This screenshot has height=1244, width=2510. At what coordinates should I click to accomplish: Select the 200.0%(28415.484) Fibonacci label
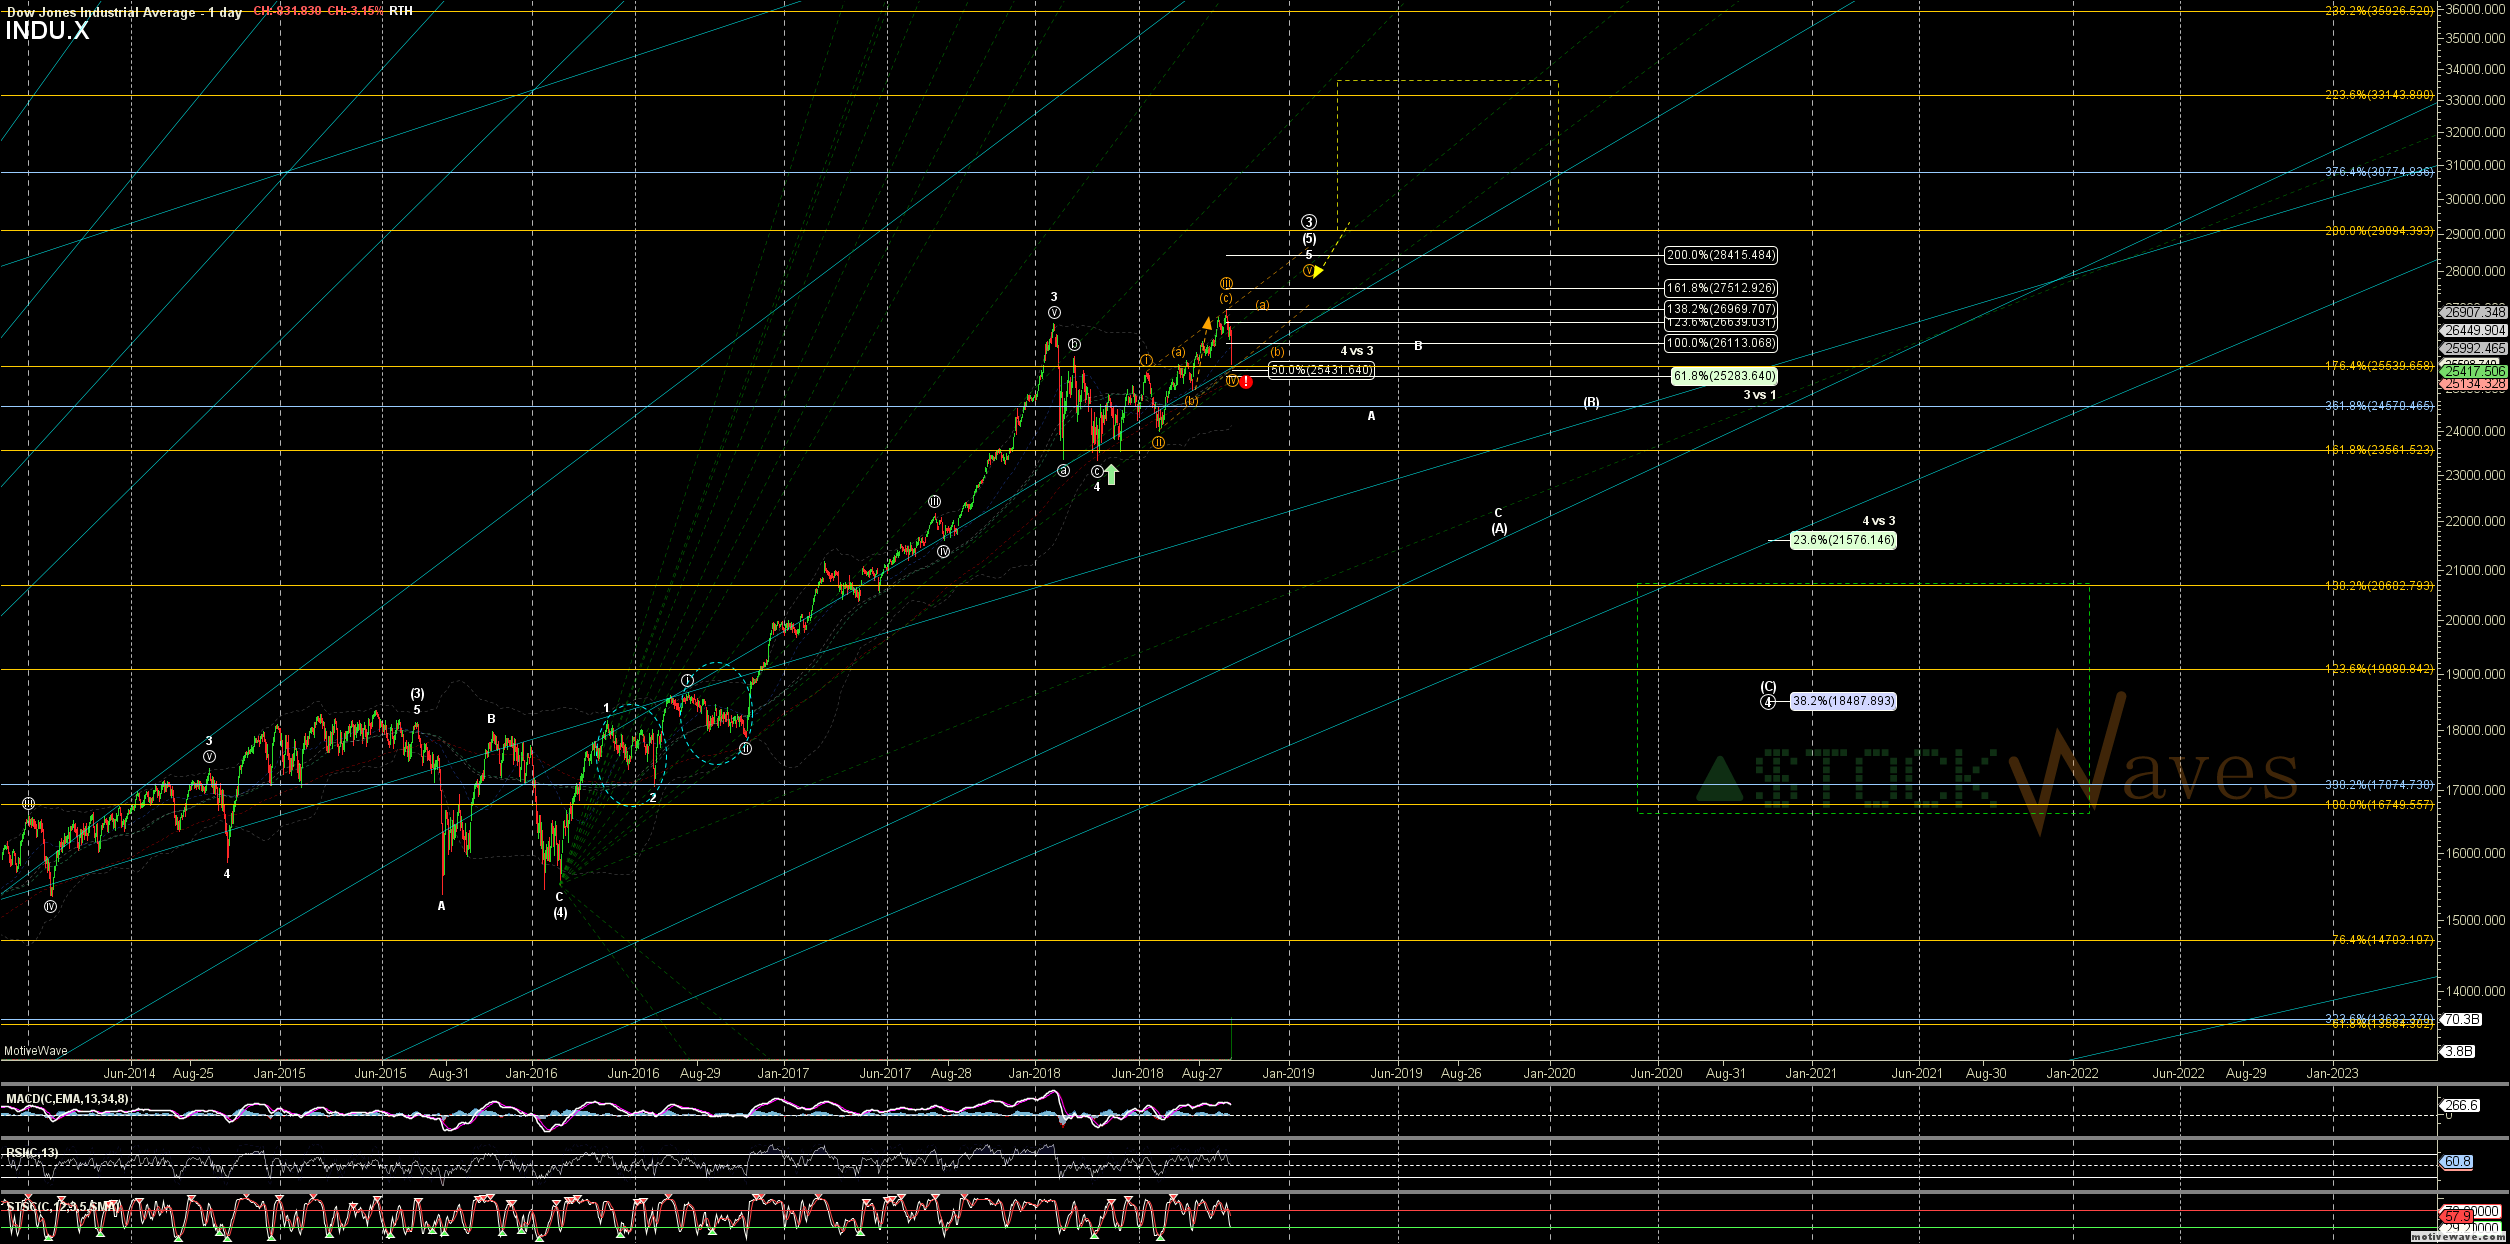point(1721,255)
